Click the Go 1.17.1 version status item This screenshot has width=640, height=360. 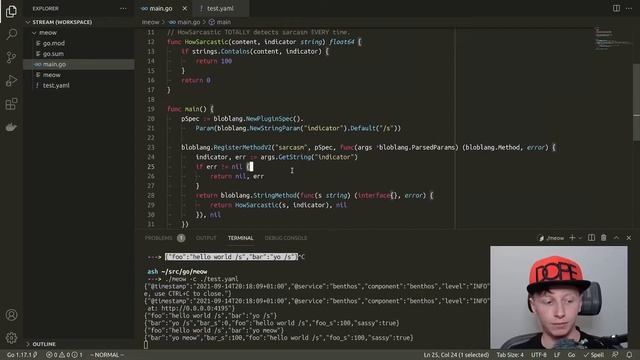pos(22,355)
